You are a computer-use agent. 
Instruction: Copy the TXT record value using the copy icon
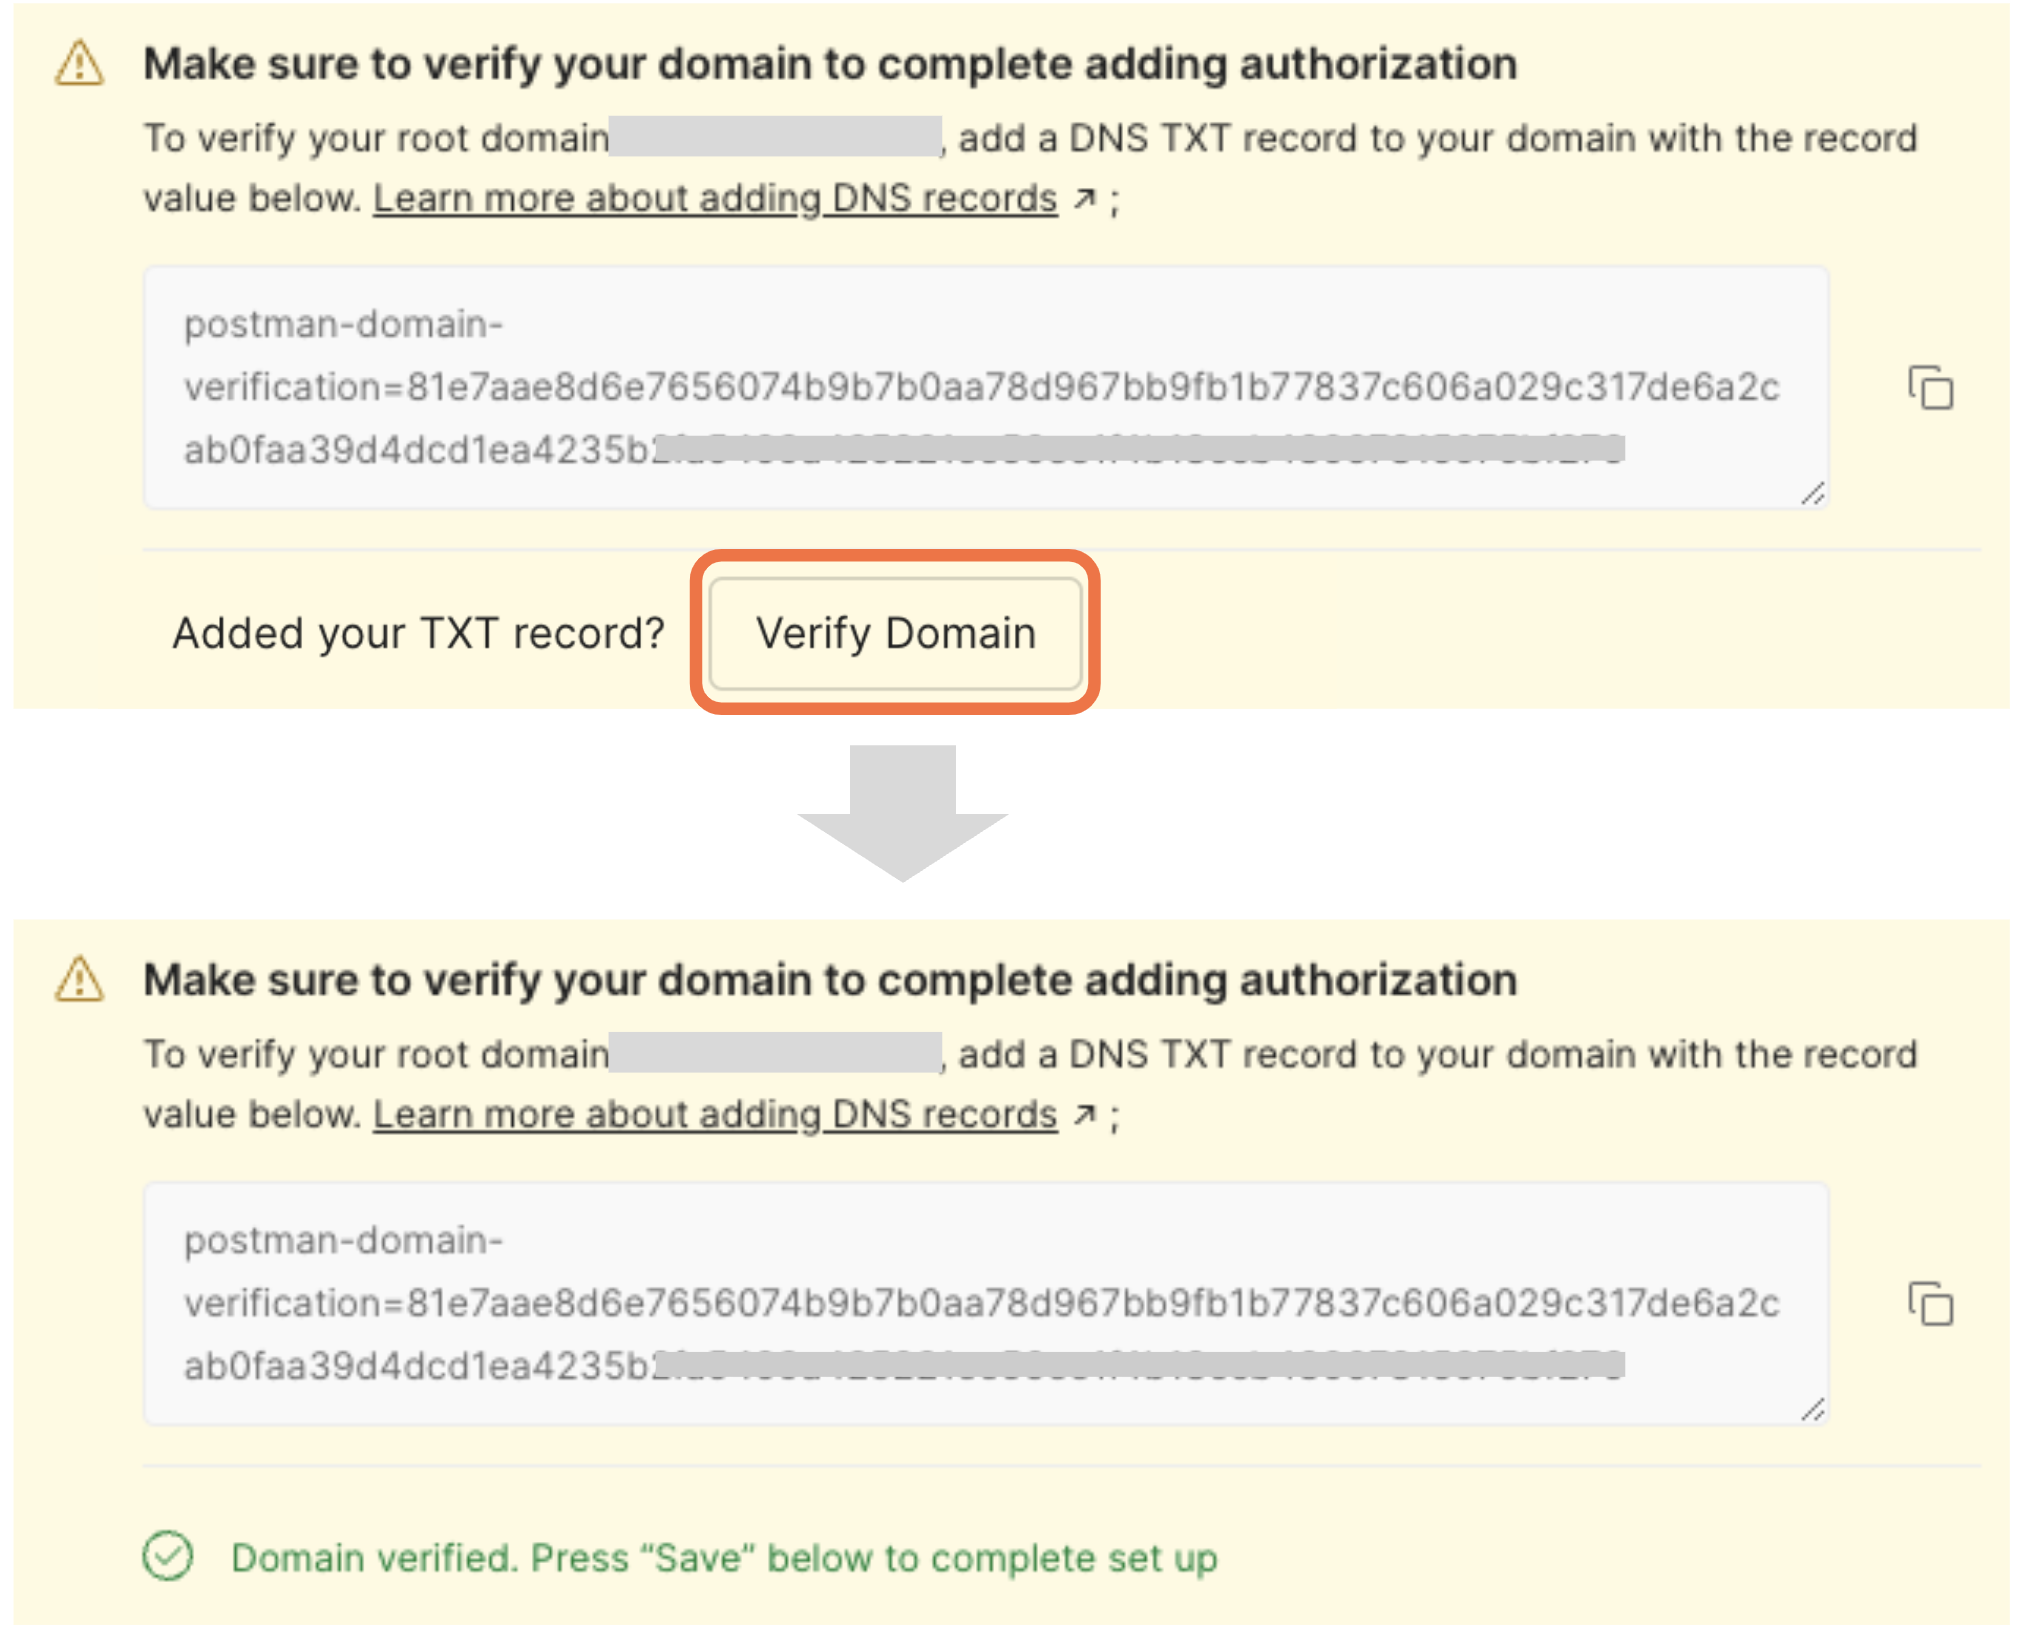(x=1930, y=389)
